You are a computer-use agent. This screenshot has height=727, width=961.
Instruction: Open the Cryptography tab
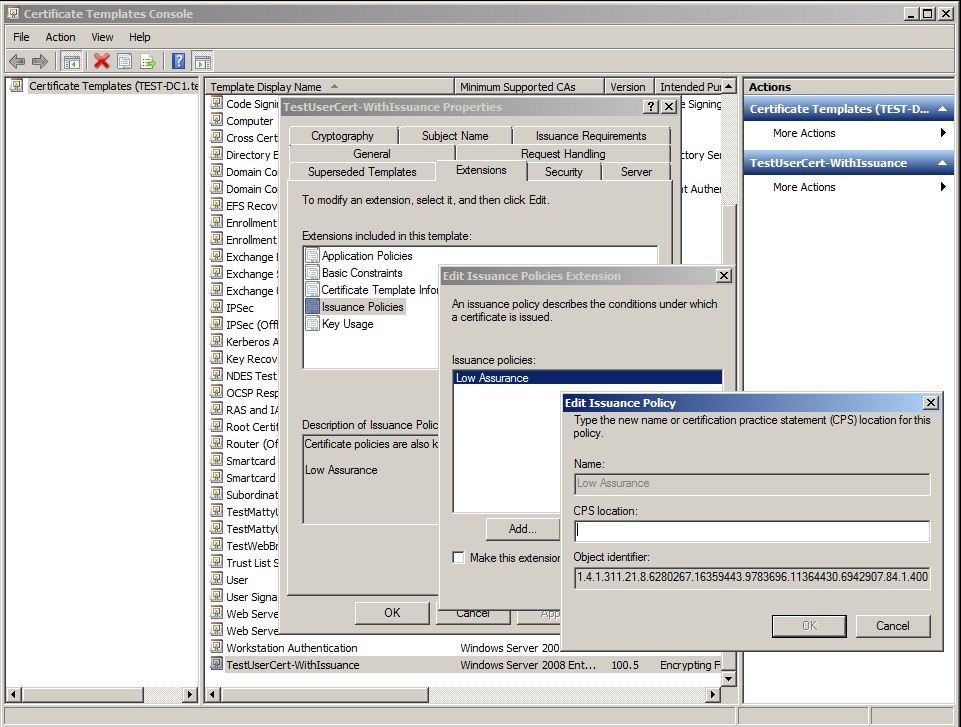(x=342, y=136)
